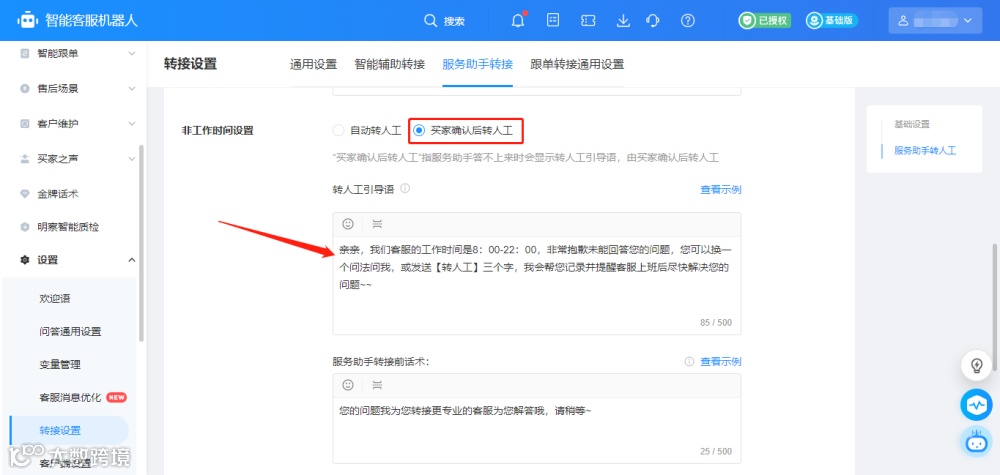Image resolution: width=1000 pixels, height=475 pixels.
Task: Click the 售后场景 sidebar icon
Action: 25,88
